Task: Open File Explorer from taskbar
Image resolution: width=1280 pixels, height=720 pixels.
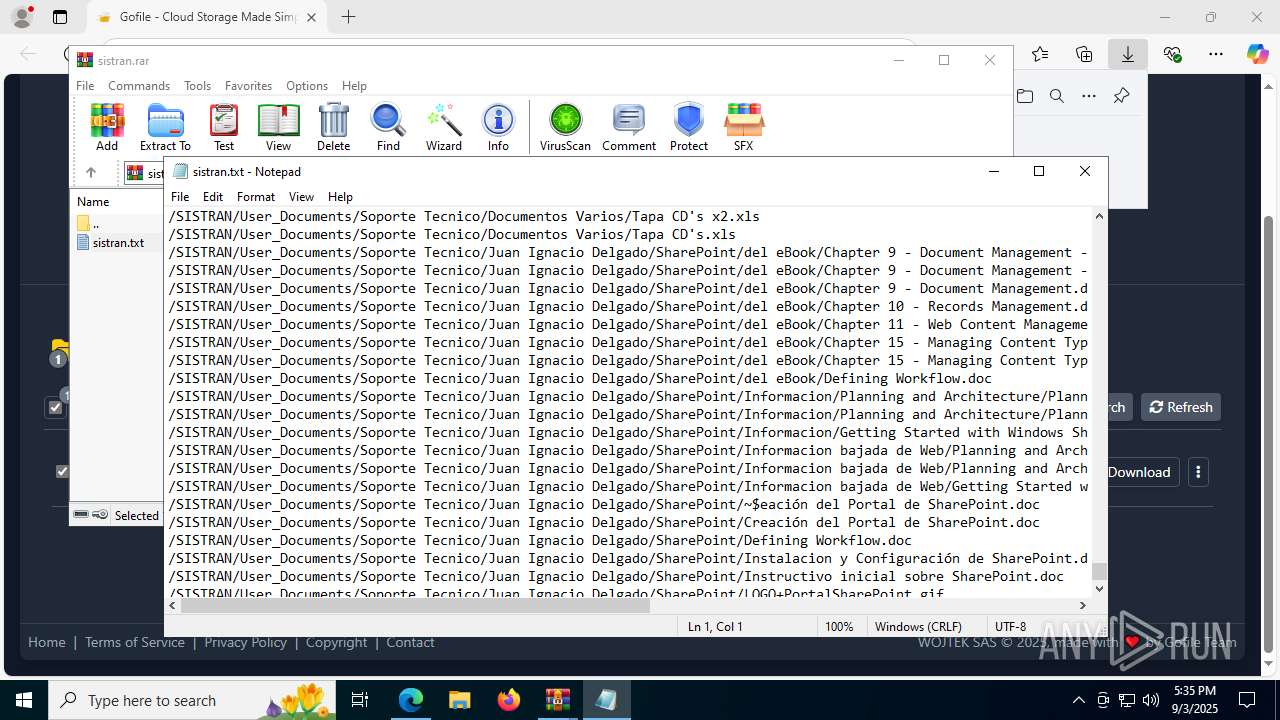Action: click(x=459, y=700)
